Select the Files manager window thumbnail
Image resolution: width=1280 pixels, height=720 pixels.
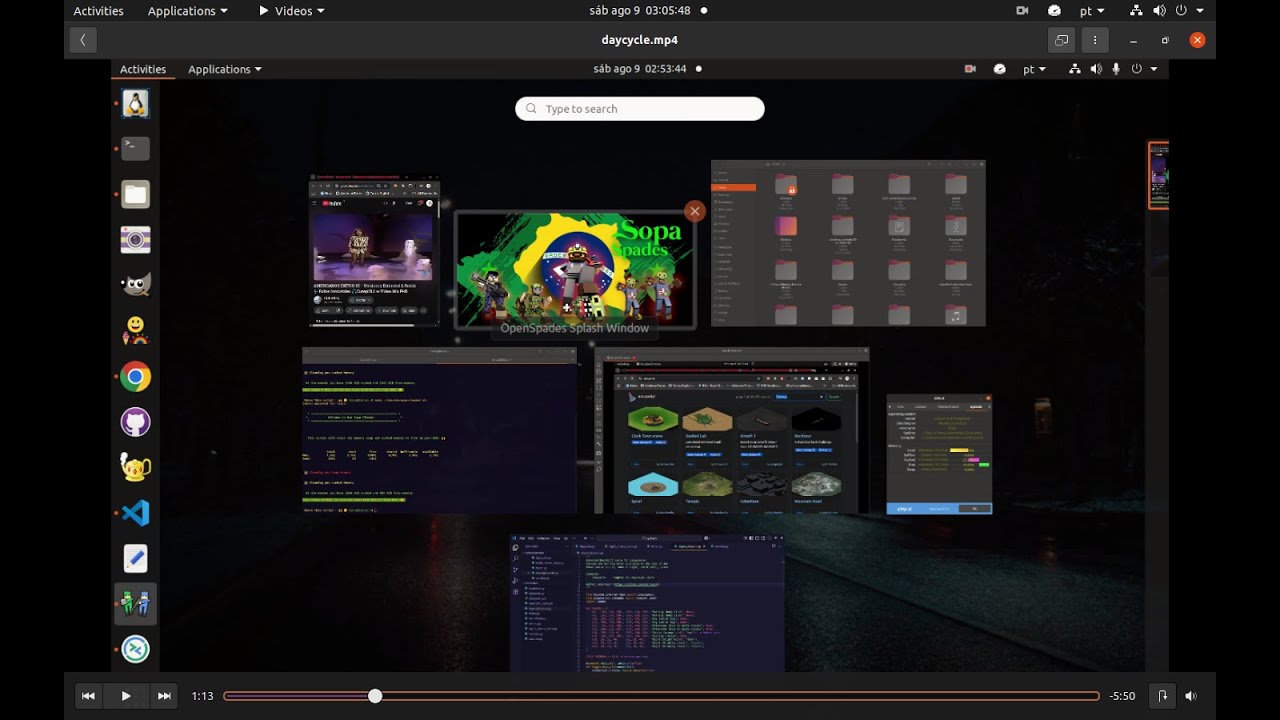[x=848, y=243]
